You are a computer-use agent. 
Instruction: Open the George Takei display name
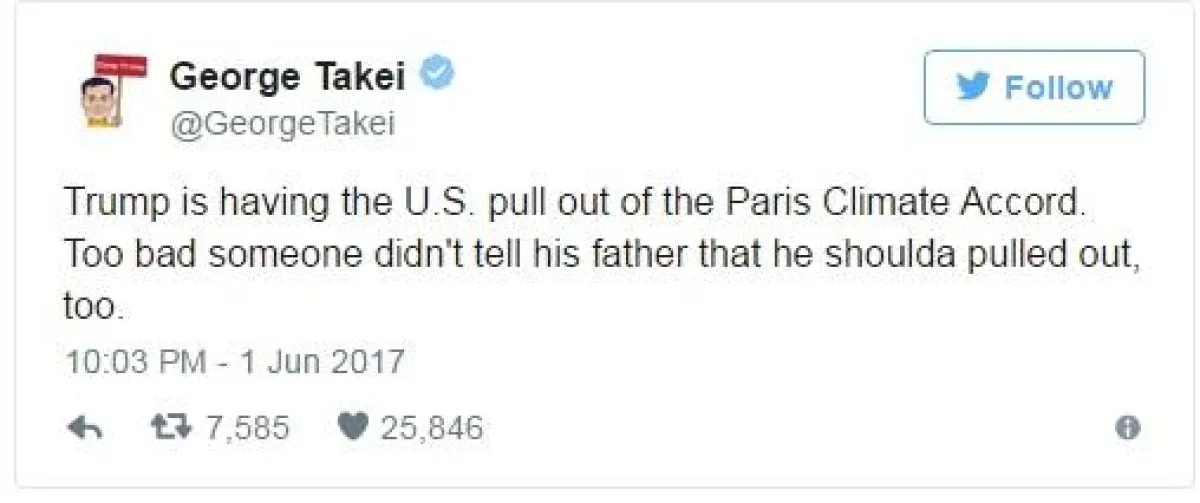tap(288, 76)
